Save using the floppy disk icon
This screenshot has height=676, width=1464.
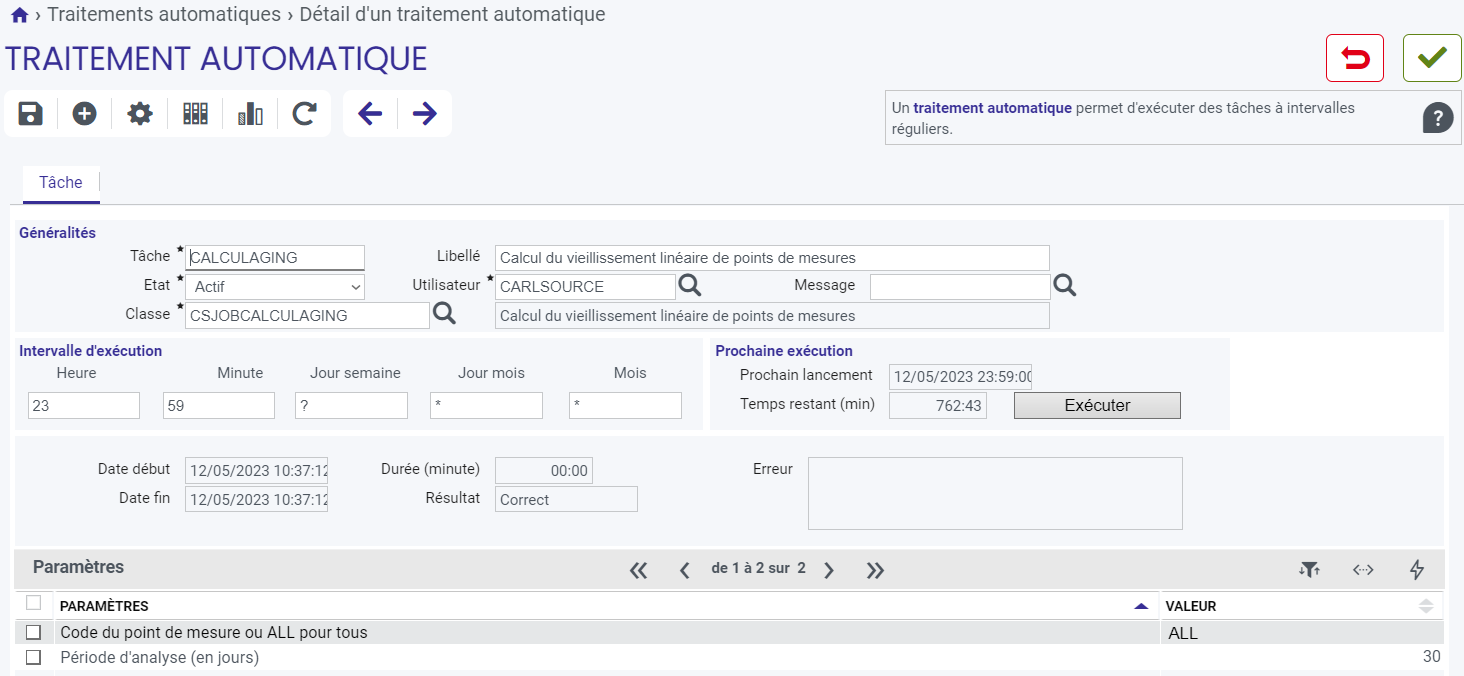click(x=31, y=114)
